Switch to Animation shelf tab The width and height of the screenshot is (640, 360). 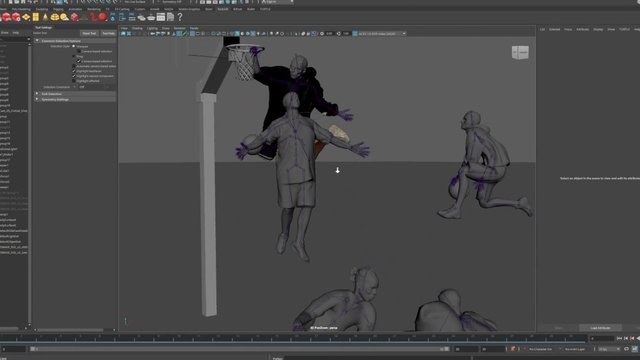click(x=75, y=9)
